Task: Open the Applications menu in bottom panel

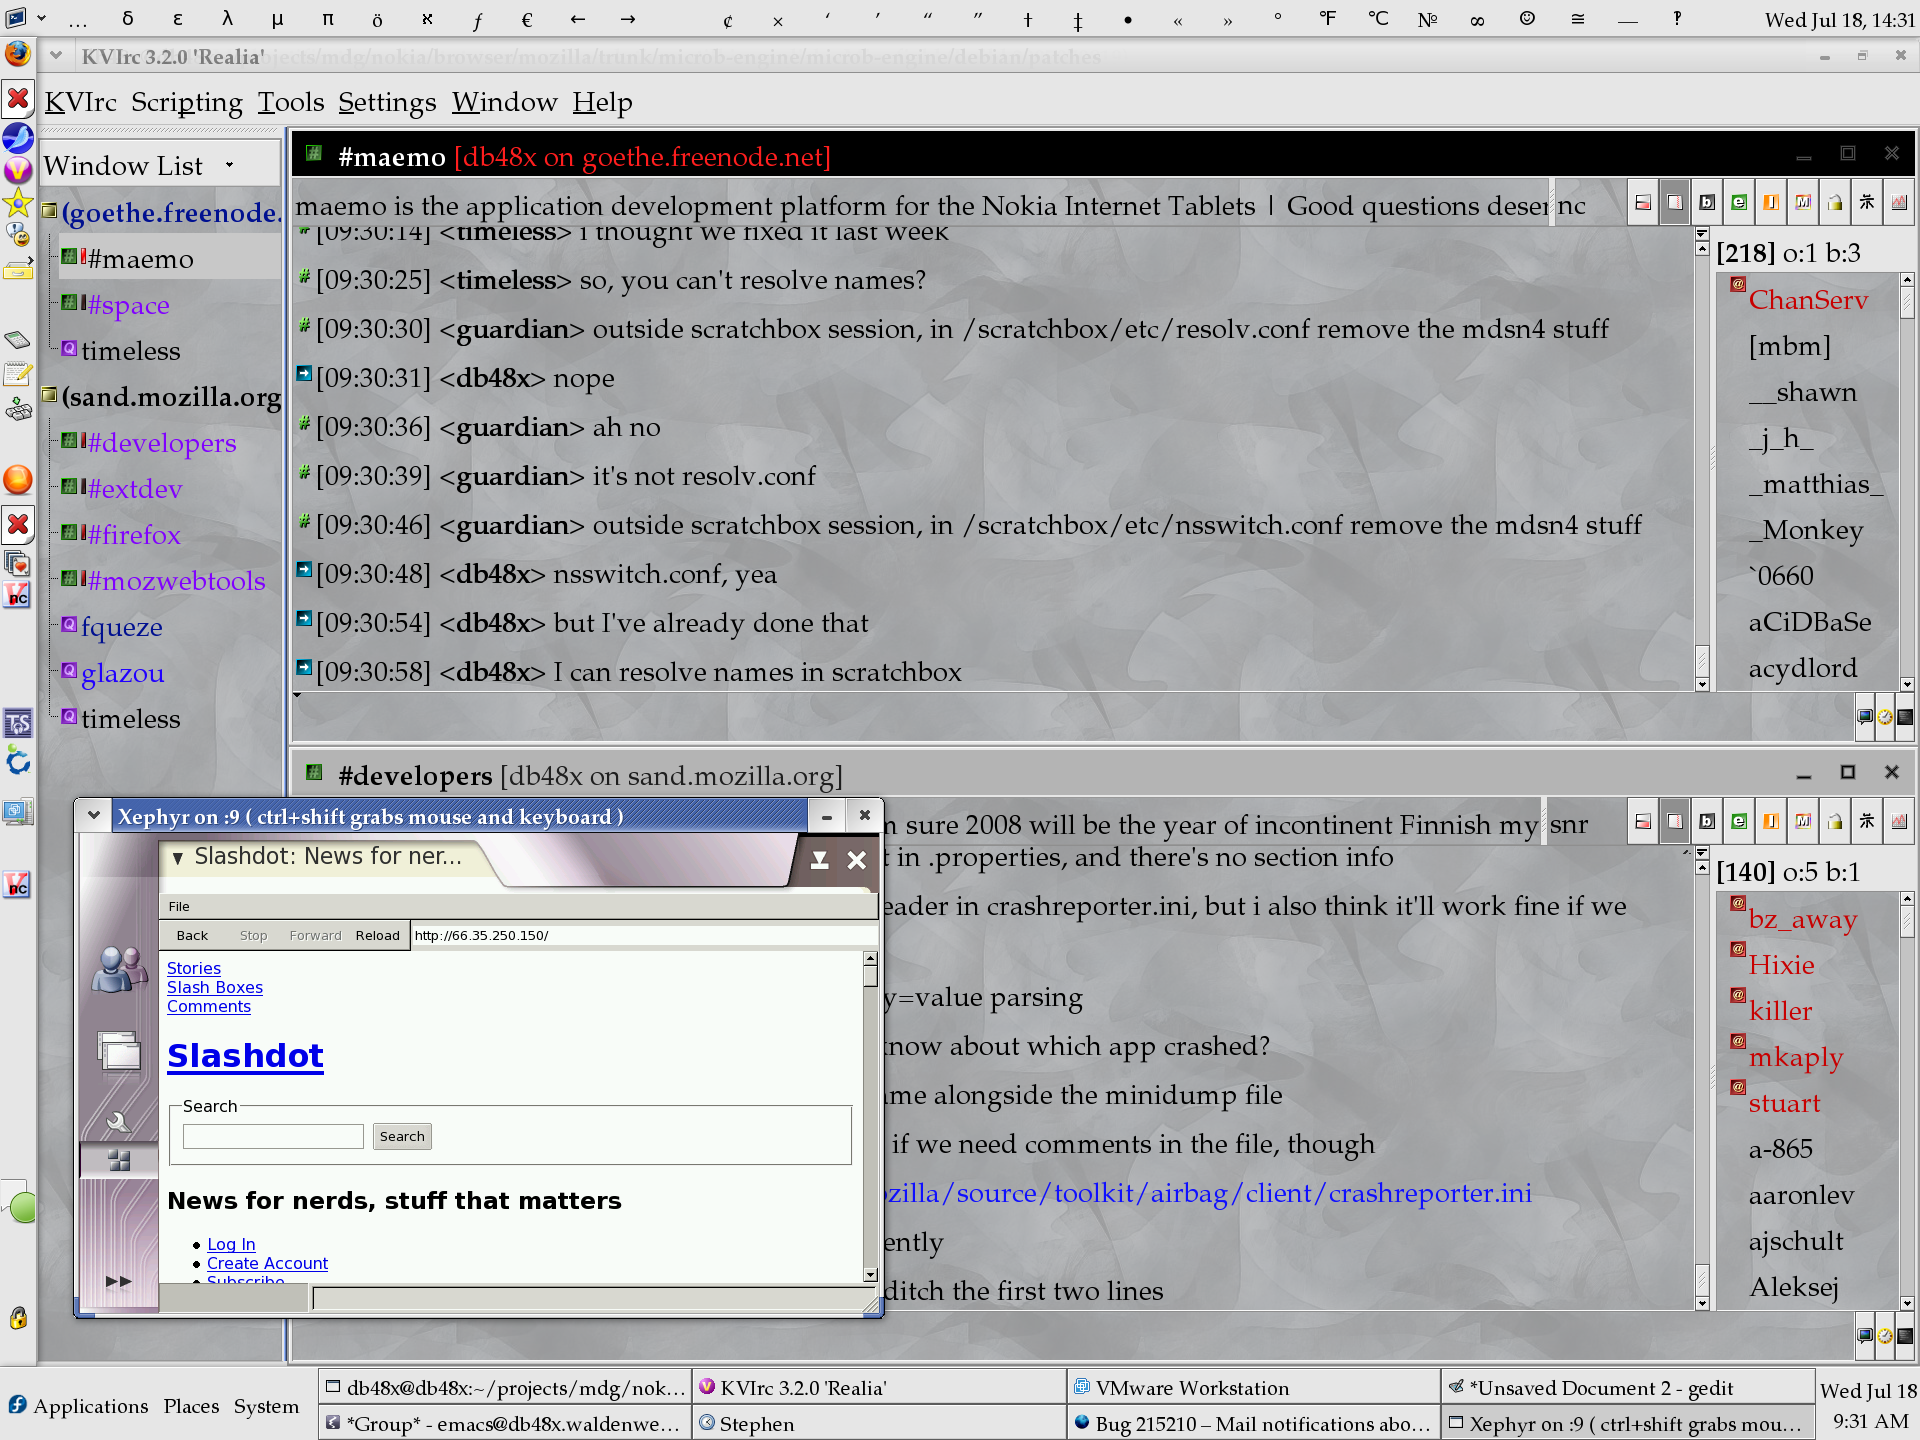Action: tap(78, 1405)
